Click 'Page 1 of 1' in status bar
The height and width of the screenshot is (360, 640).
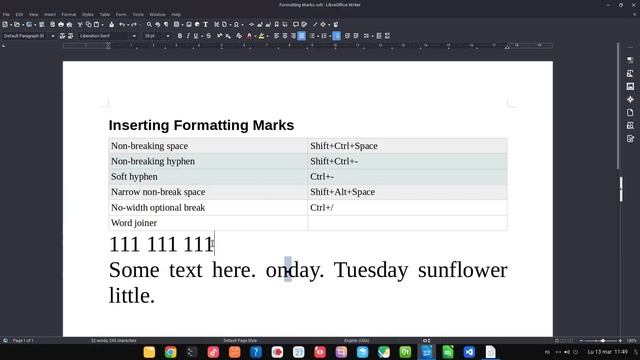coord(23,340)
